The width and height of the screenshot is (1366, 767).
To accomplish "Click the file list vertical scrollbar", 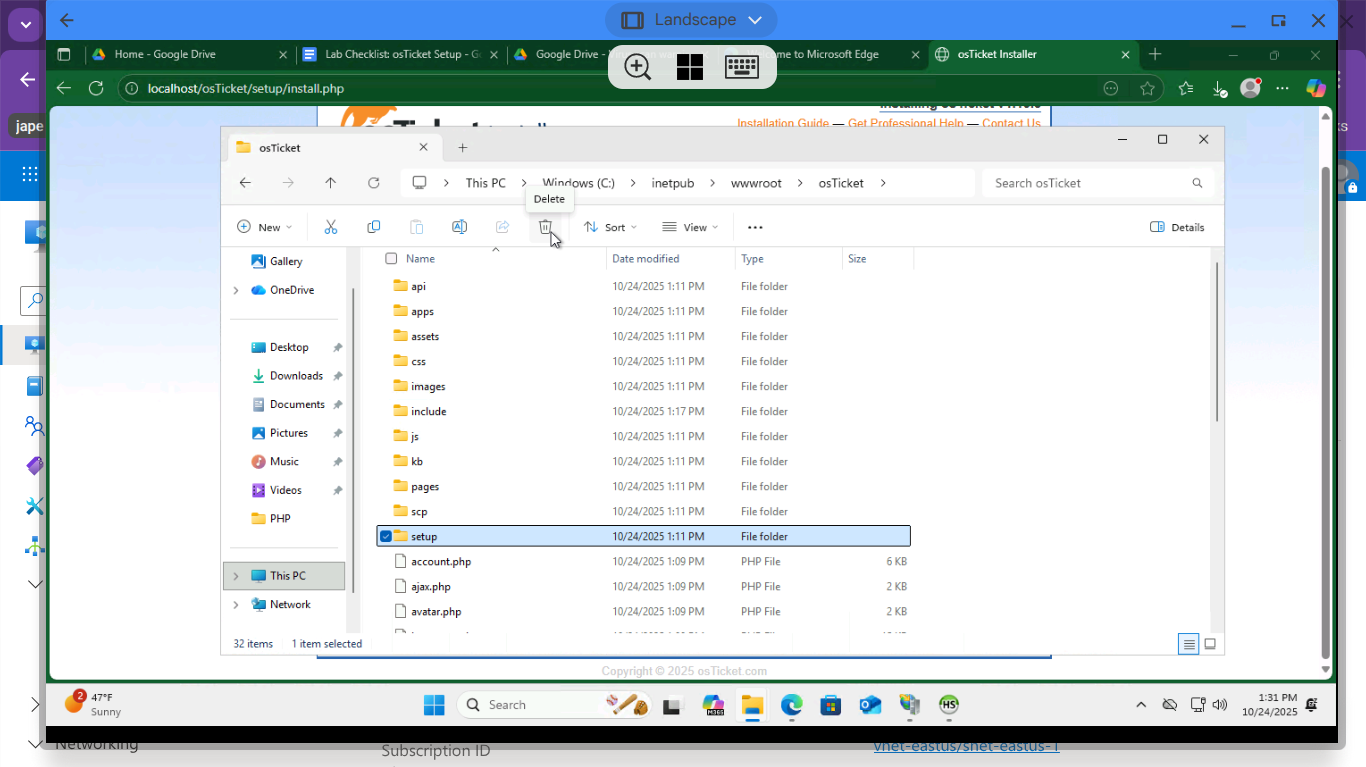I will point(1216,343).
